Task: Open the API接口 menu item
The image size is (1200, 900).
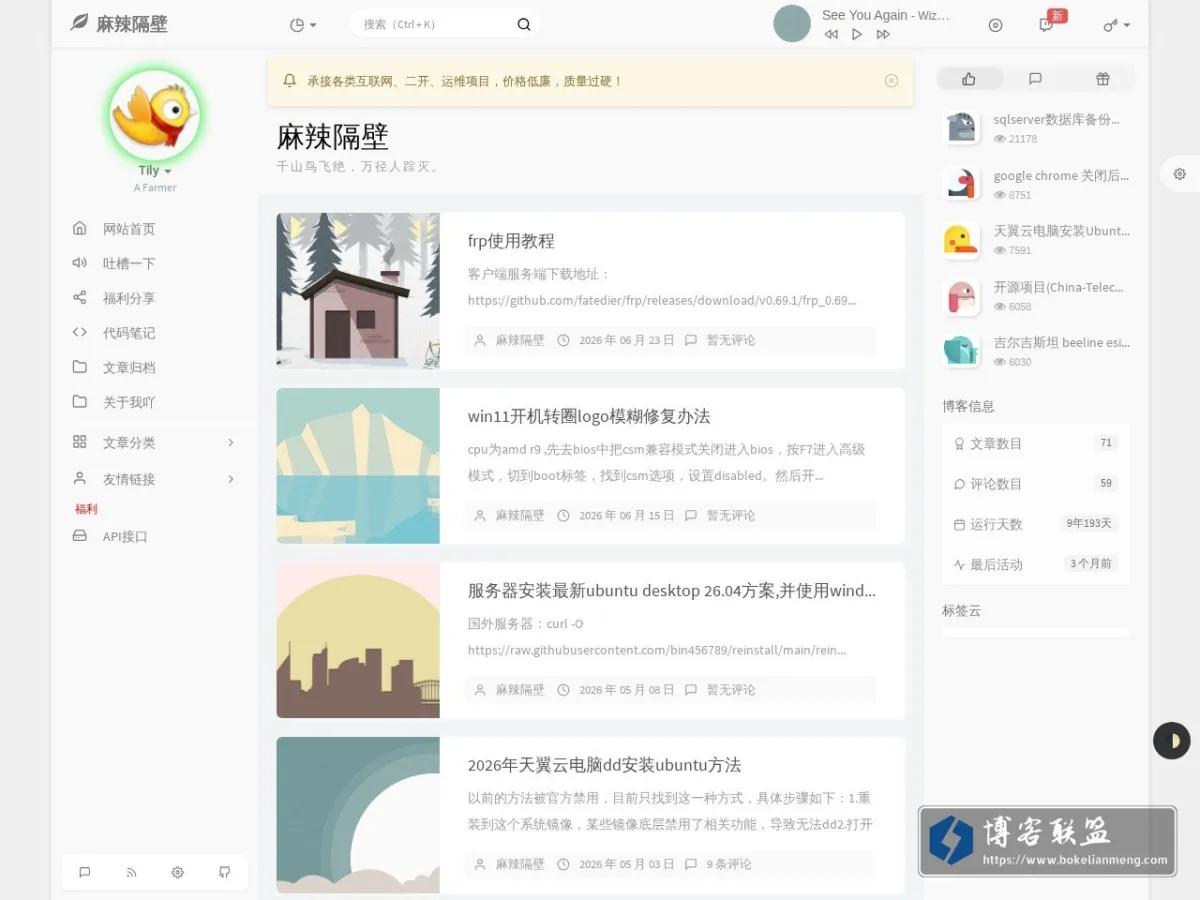Action: (x=154, y=537)
